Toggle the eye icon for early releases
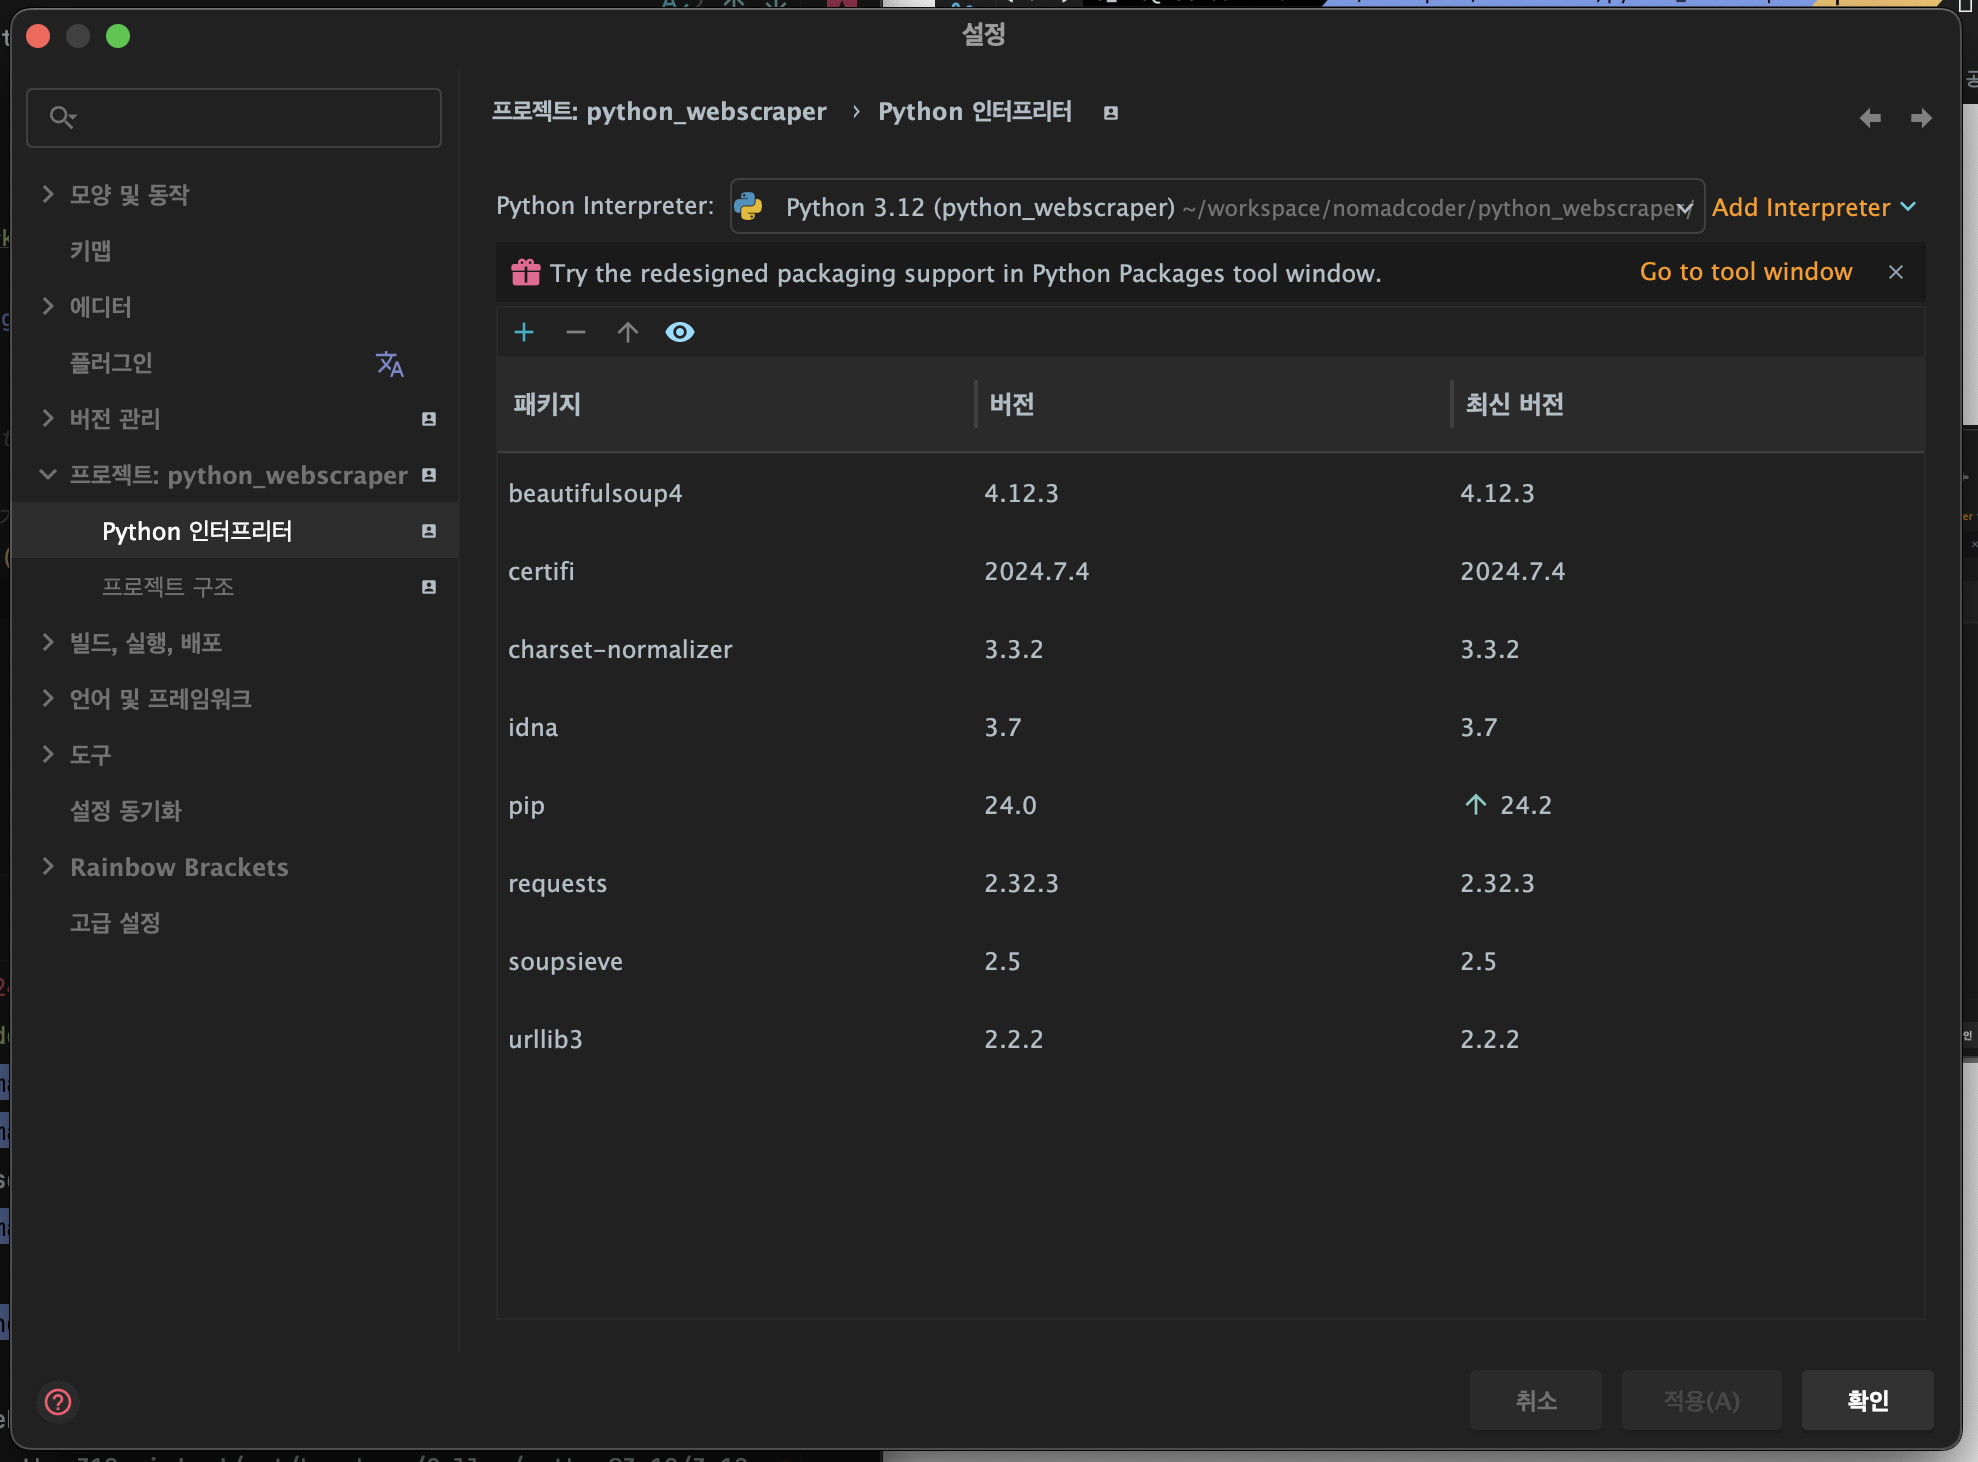Viewport: 1978px width, 1462px height. point(680,332)
